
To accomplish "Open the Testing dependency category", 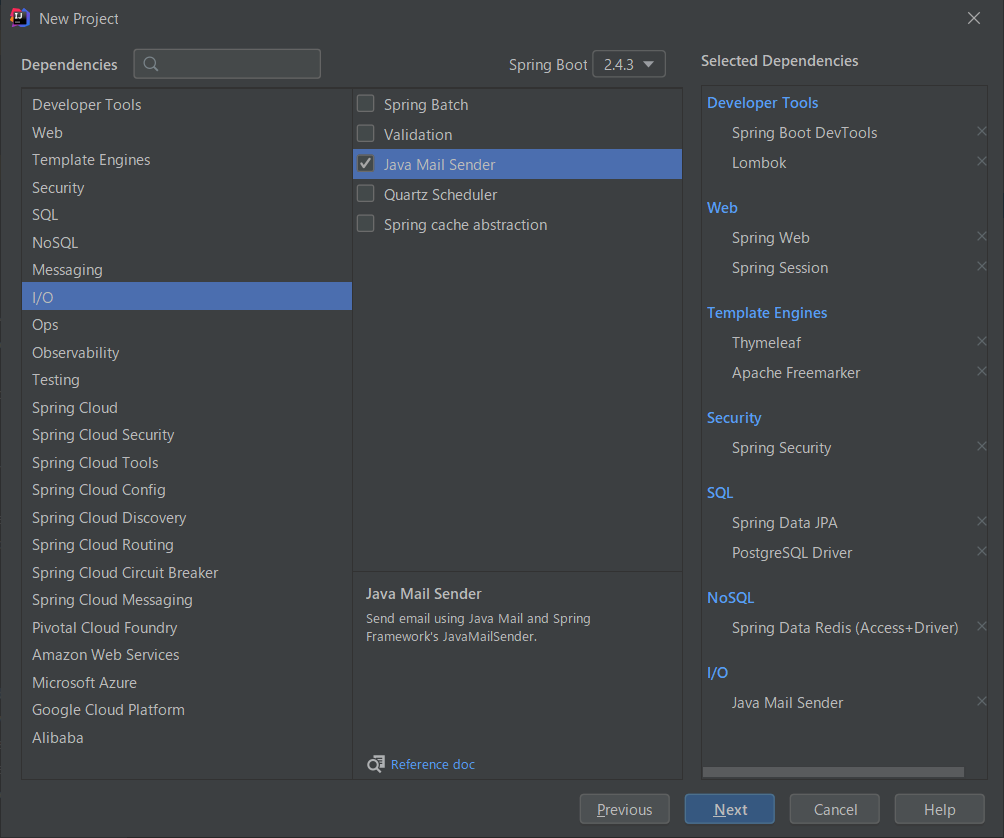I will [x=56, y=380].
